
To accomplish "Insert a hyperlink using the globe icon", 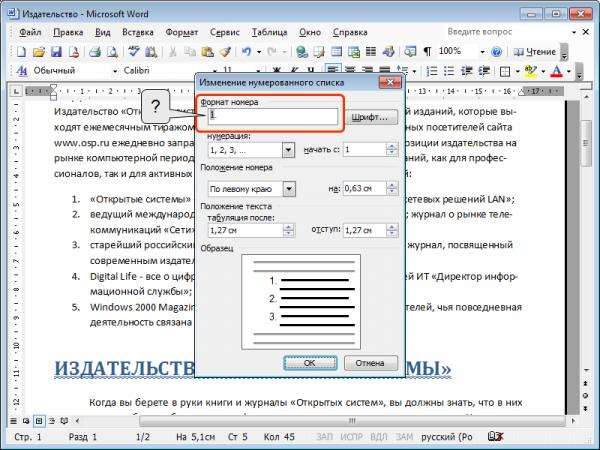I will [x=302, y=52].
